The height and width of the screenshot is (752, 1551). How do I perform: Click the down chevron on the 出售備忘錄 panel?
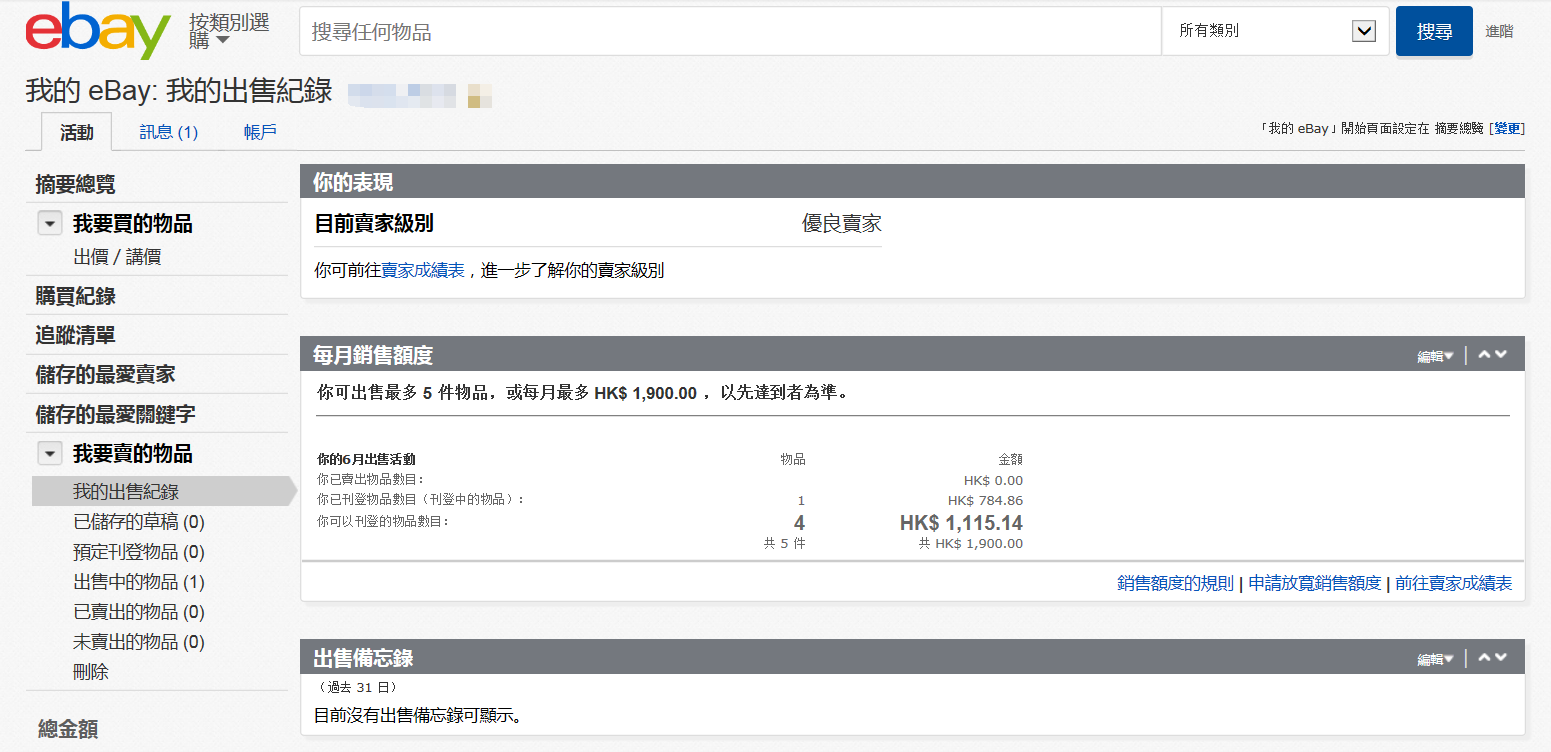tap(1501, 657)
